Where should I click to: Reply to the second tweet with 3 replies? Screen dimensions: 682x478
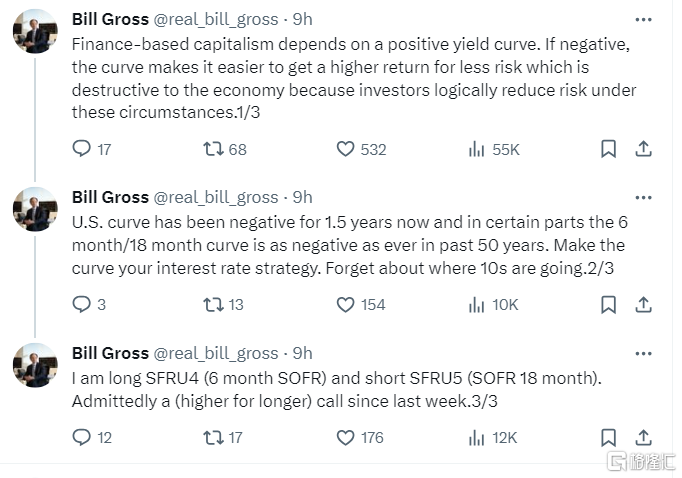pos(82,304)
